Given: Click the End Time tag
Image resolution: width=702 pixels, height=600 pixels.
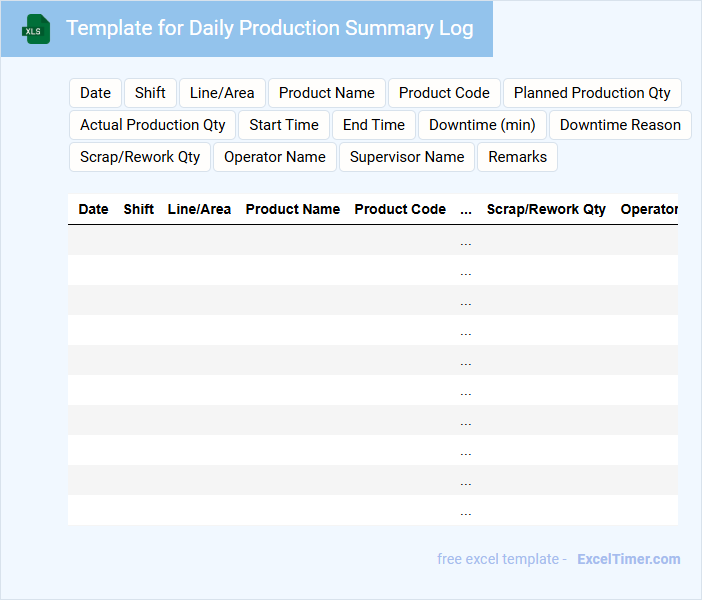Looking at the screenshot, I should point(373,125).
